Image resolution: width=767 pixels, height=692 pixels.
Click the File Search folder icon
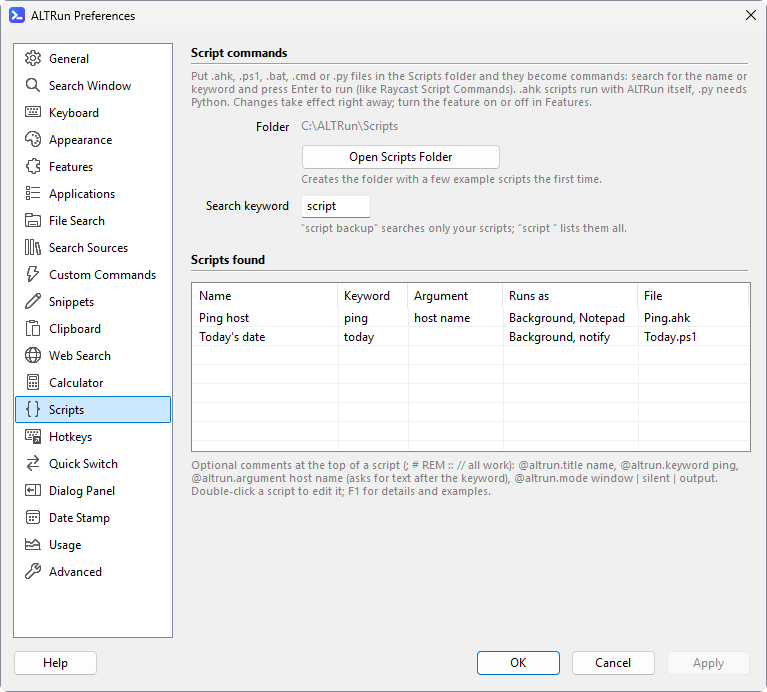(x=33, y=220)
